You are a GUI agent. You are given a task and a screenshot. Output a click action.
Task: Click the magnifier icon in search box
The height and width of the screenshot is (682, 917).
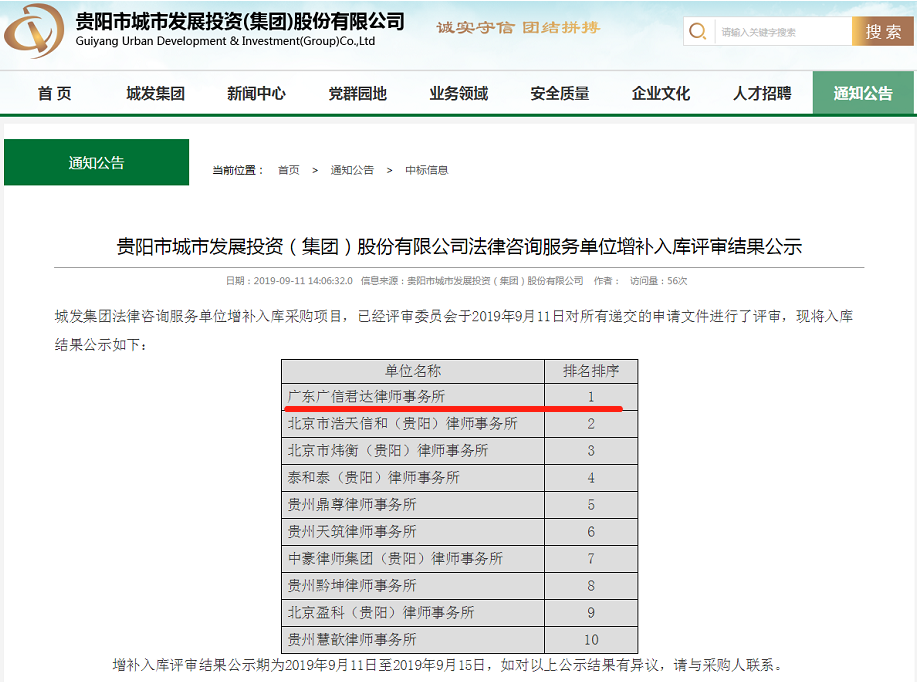pos(698,31)
